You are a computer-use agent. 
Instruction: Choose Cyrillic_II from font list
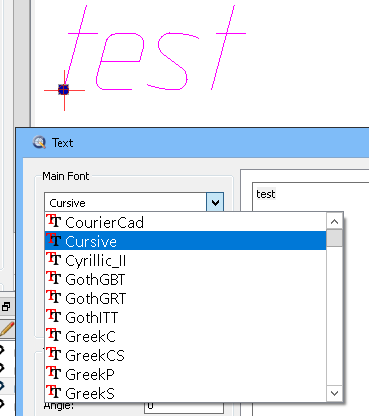coord(185,260)
